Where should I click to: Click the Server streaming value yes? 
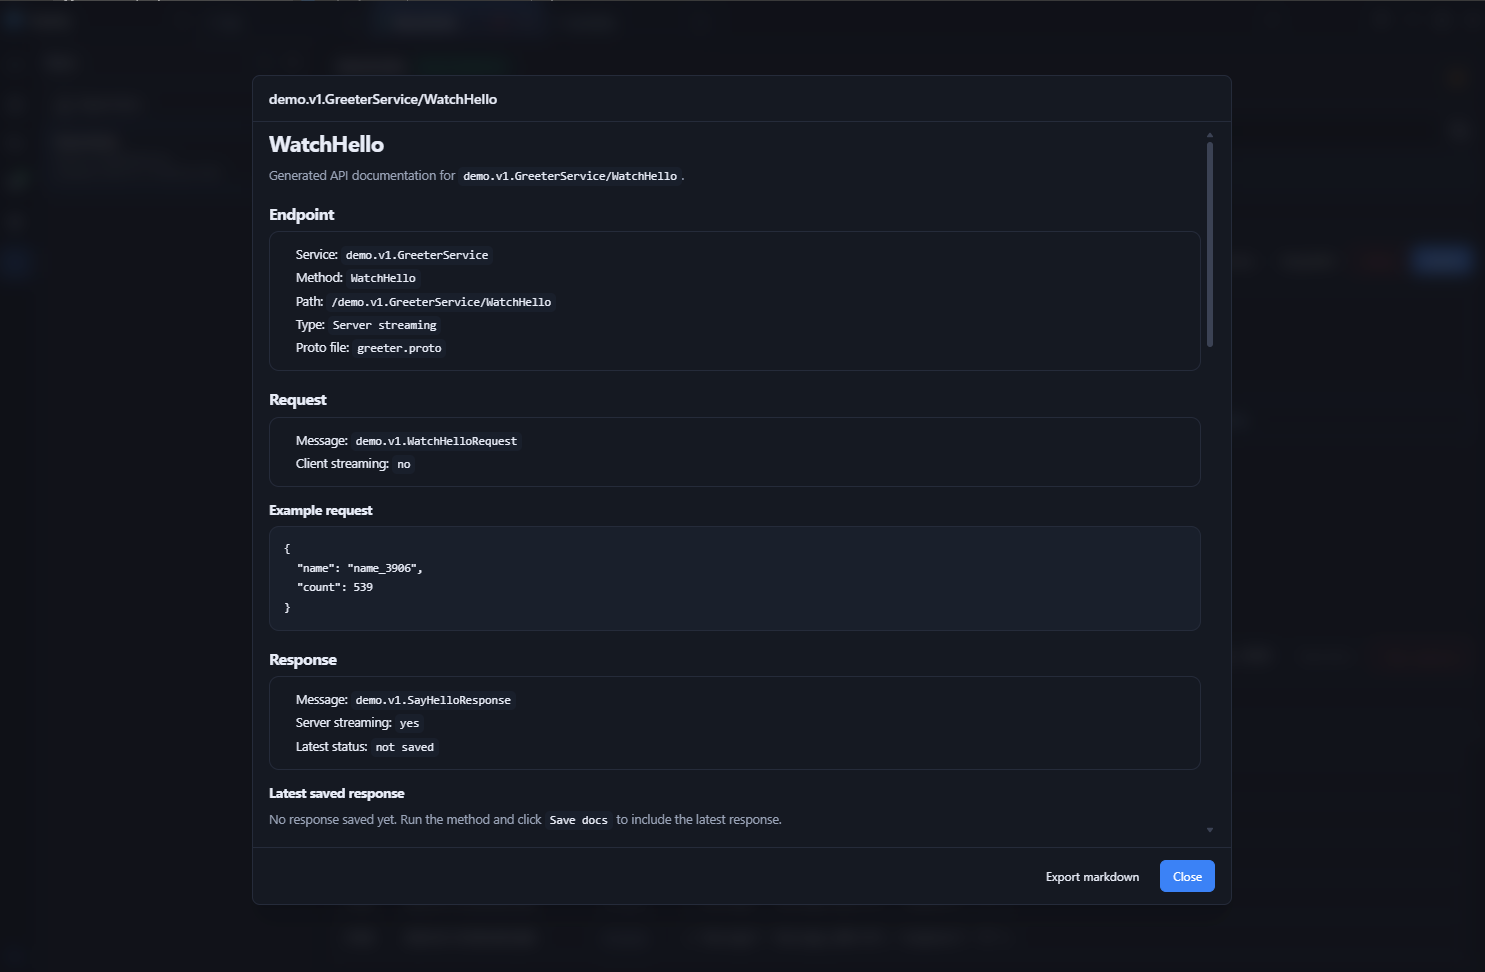coord(409,723)
